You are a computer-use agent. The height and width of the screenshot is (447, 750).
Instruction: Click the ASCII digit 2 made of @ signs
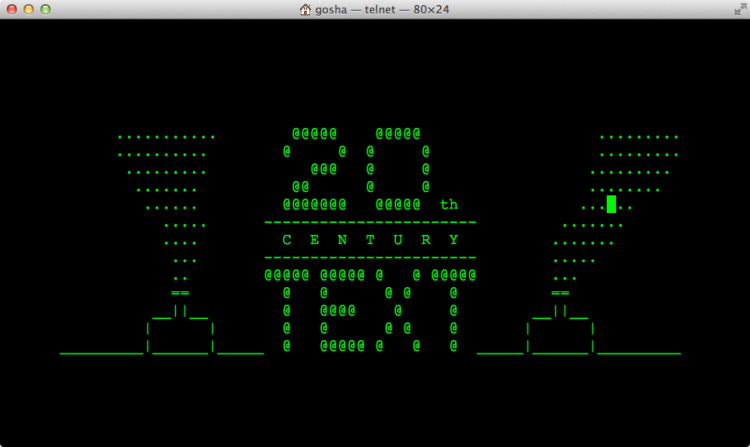(314, 169)
